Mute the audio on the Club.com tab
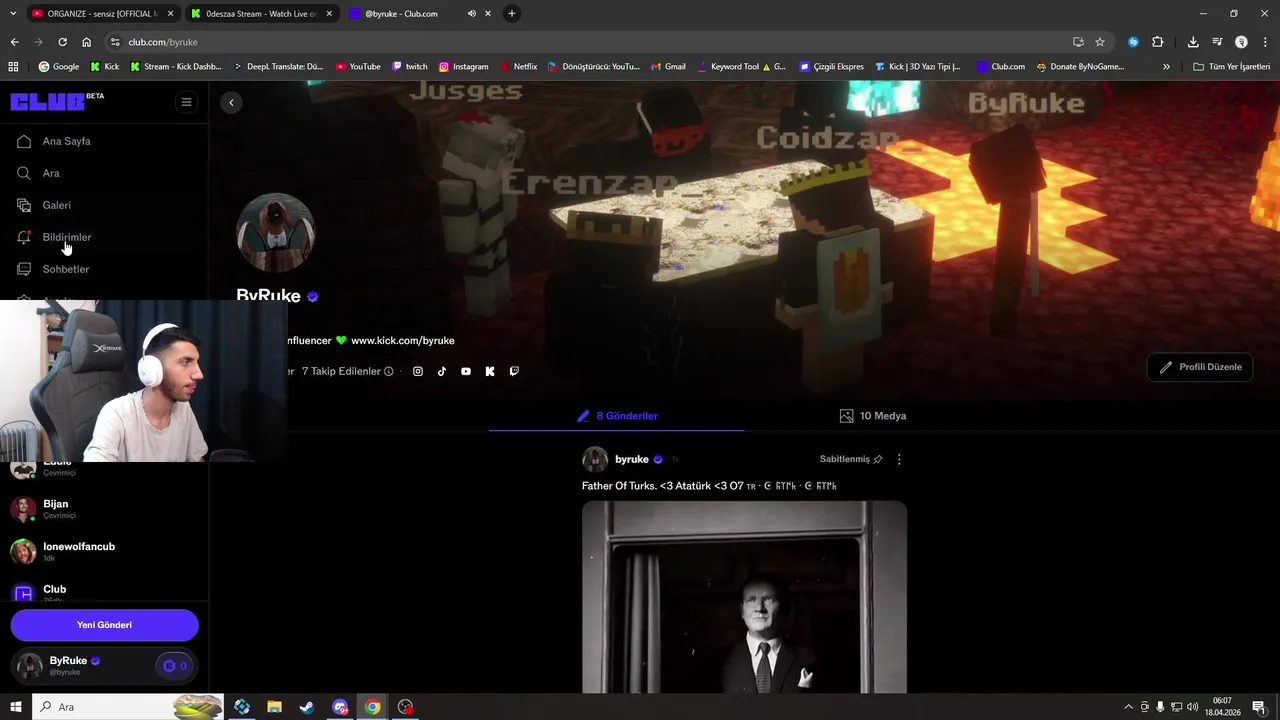 coord(472,13)
